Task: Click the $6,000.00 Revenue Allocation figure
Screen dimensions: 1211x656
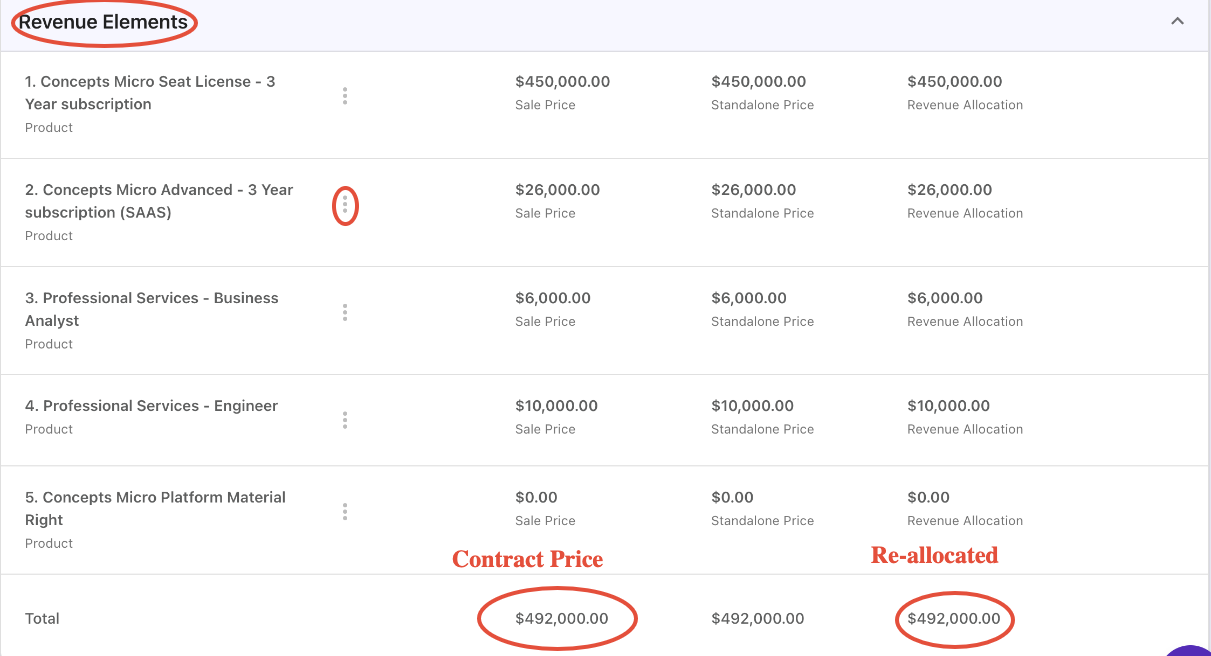Action: 945,298
